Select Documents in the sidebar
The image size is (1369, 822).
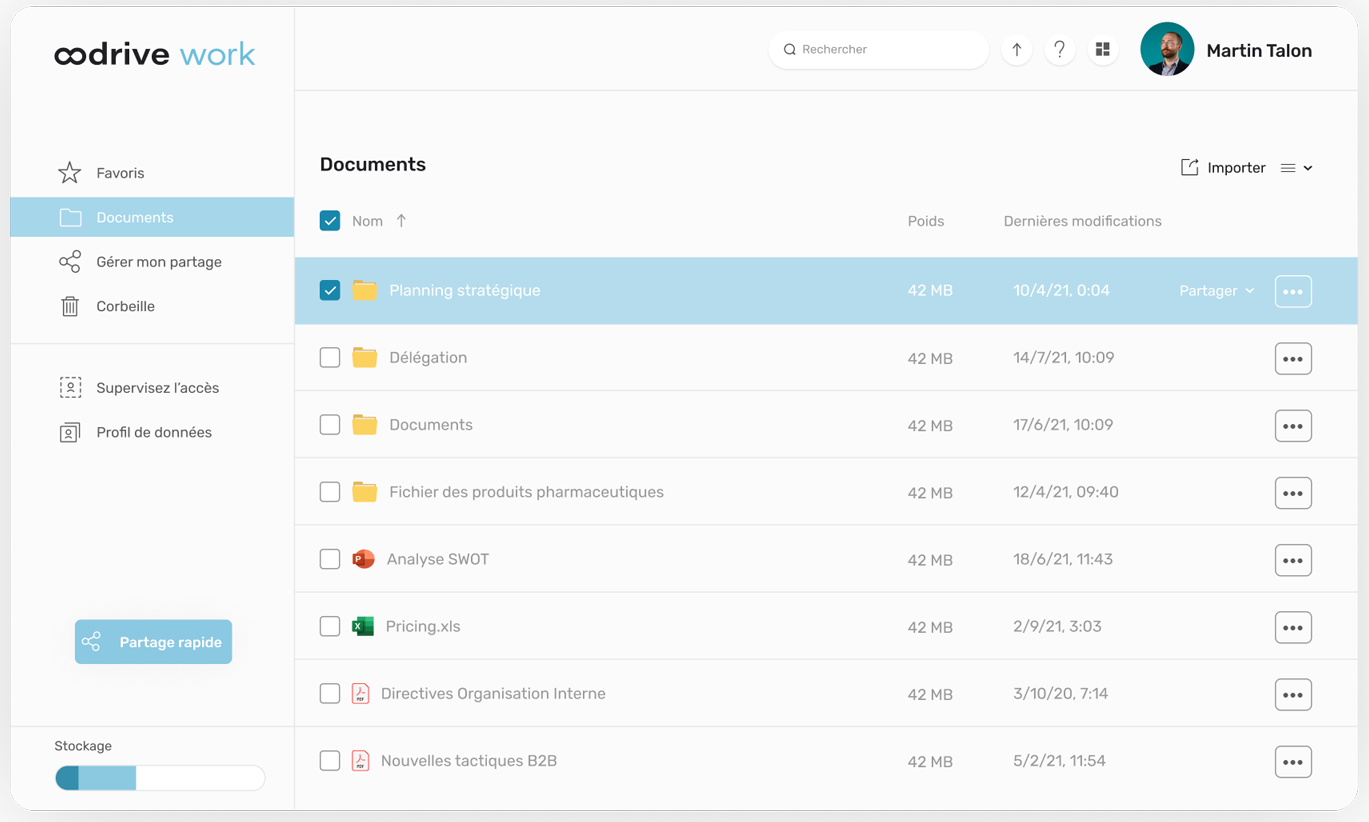pos(152,217)
